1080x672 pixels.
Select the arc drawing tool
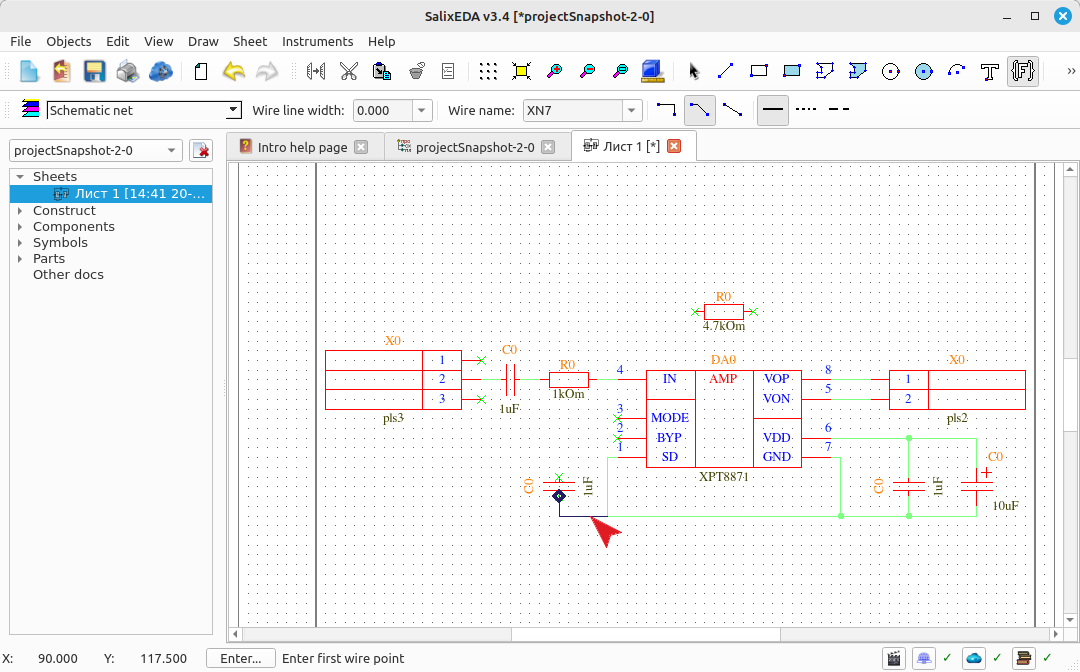pyautogui.click(x=957, y=71)
